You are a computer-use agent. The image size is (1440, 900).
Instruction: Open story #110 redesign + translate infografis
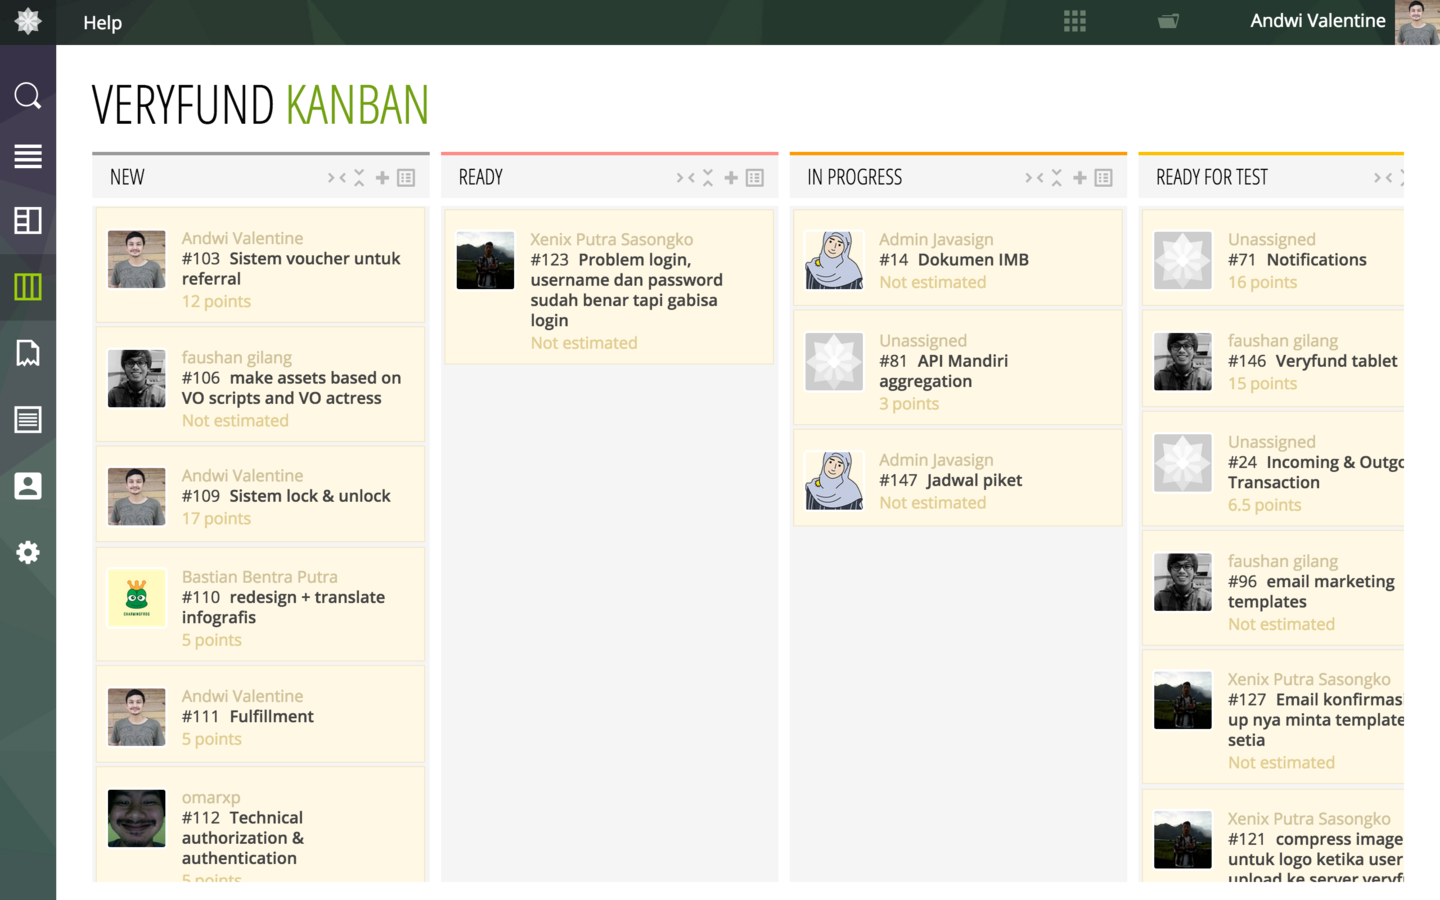coord(283,607)
